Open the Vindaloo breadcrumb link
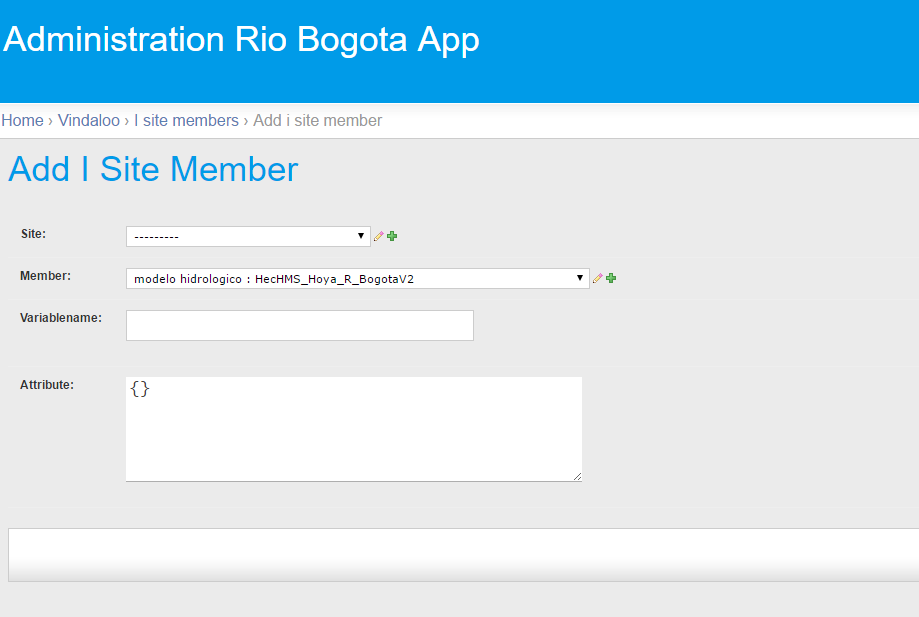The width and height of the screenshot is (919, 617). click(x=89, y=121)
